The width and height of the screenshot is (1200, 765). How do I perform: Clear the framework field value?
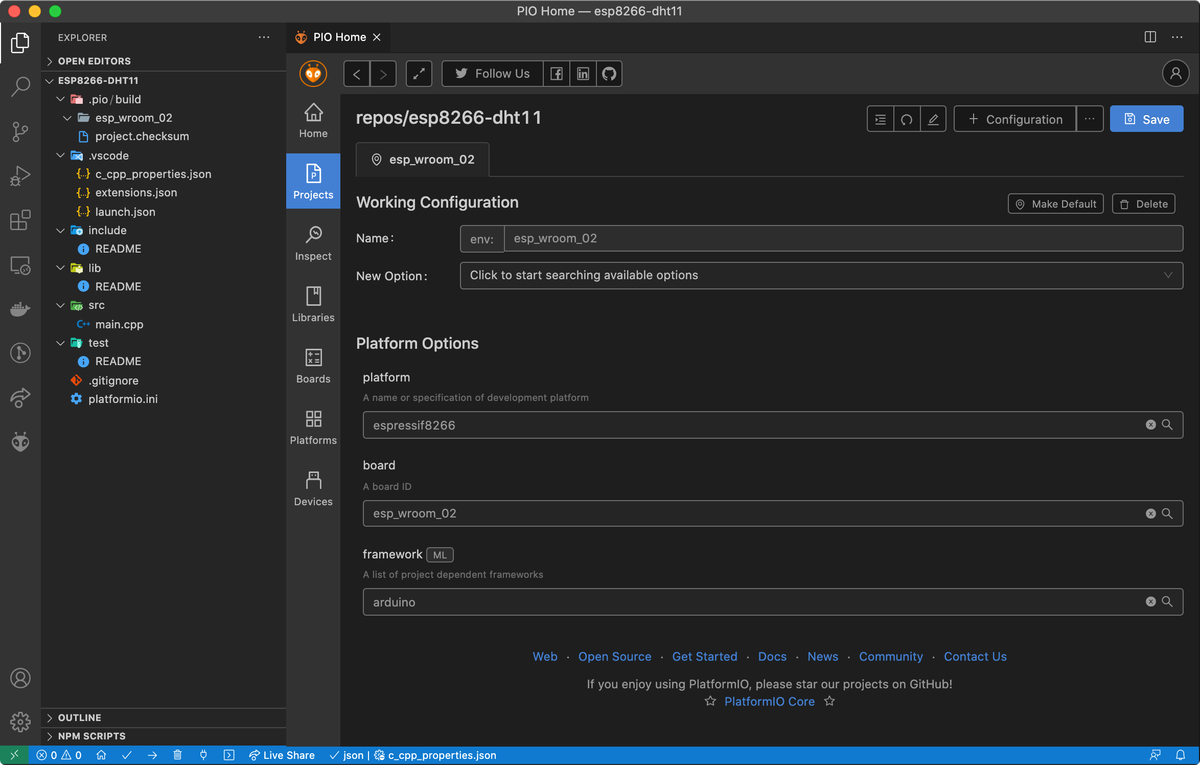pos(1150,602)
